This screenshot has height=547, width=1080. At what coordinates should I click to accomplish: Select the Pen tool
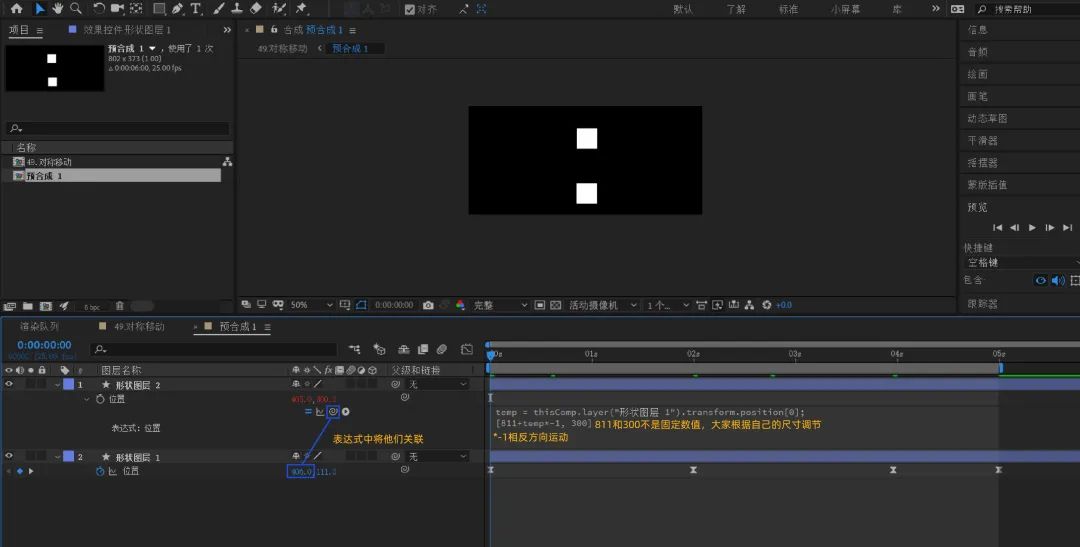[178, 9]
